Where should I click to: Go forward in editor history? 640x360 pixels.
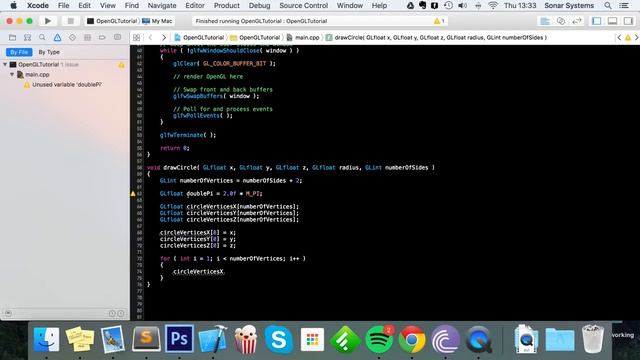click(164, 38)
